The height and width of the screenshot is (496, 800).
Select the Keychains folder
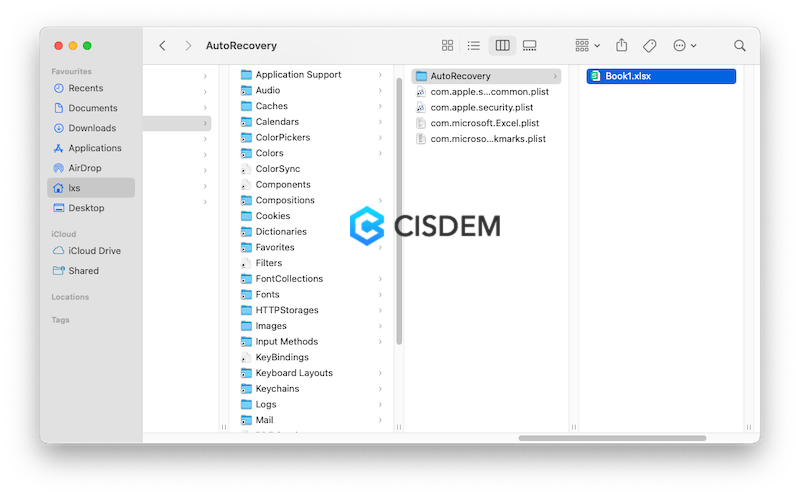pos(277,388)
